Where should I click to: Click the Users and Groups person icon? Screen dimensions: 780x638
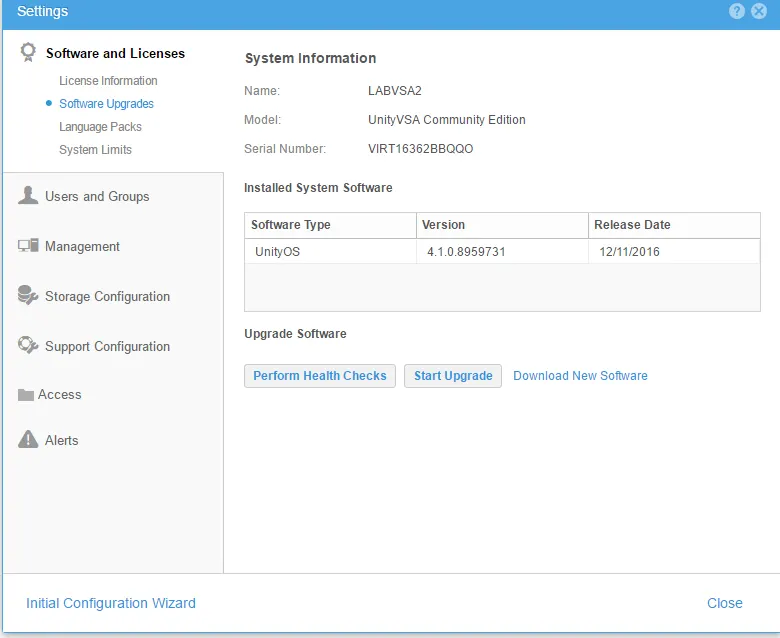(28, 195)
